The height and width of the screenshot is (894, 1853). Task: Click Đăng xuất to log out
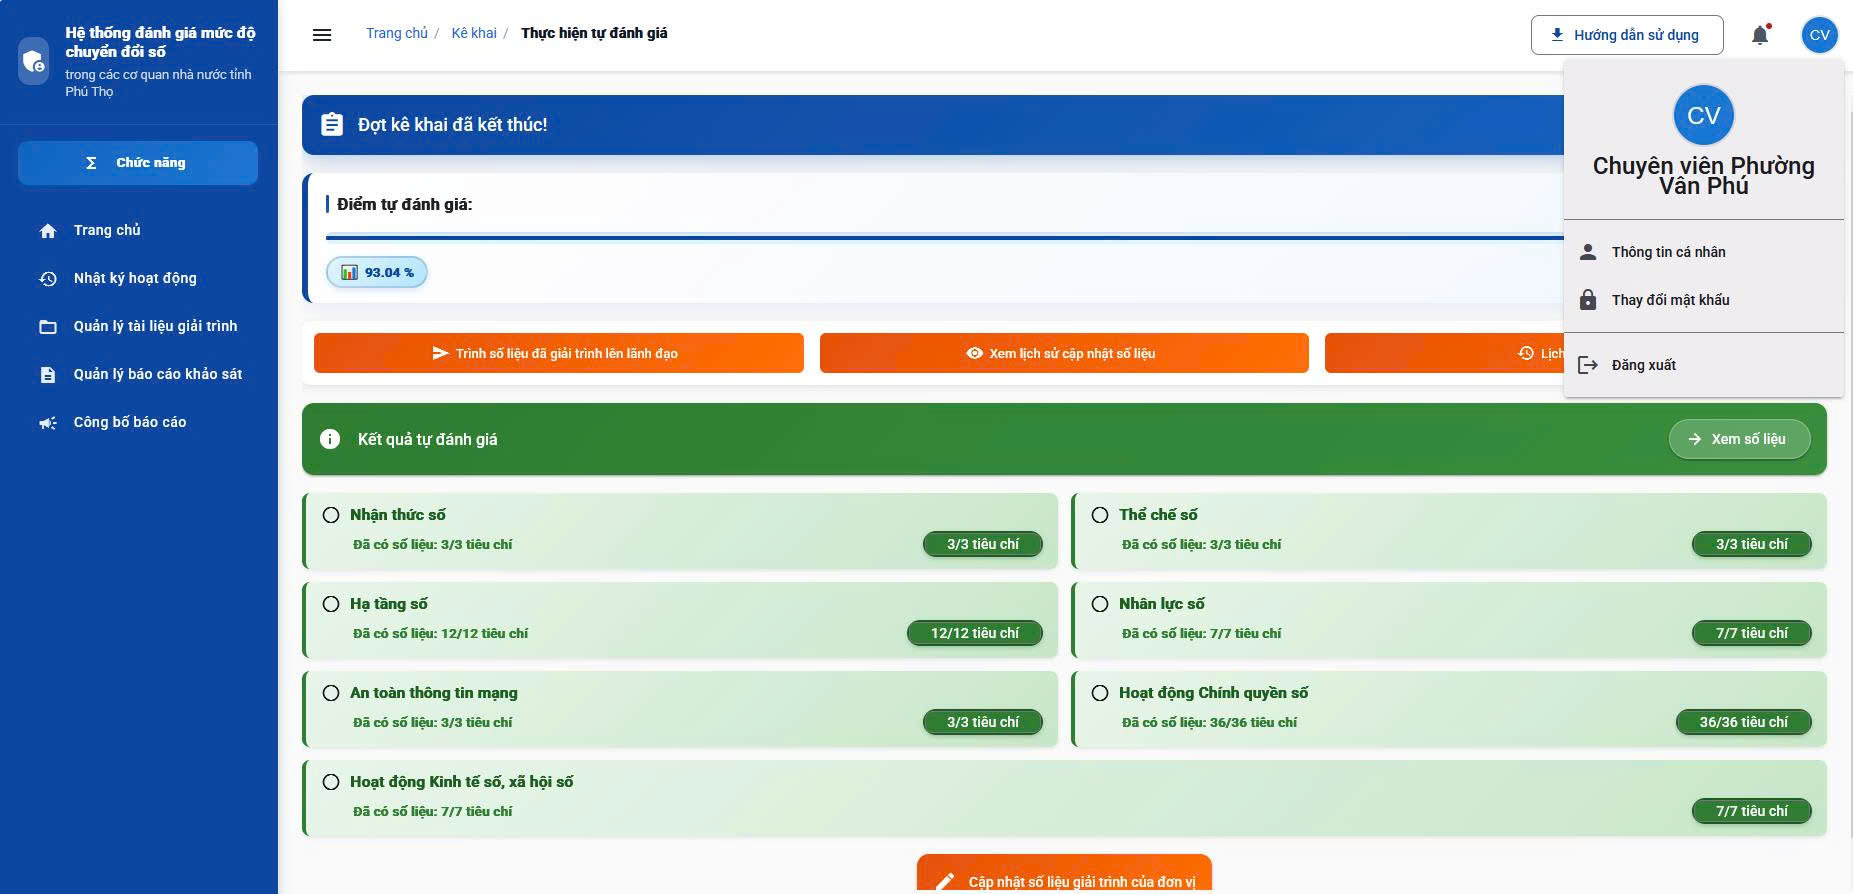[x=1643, y=365]
